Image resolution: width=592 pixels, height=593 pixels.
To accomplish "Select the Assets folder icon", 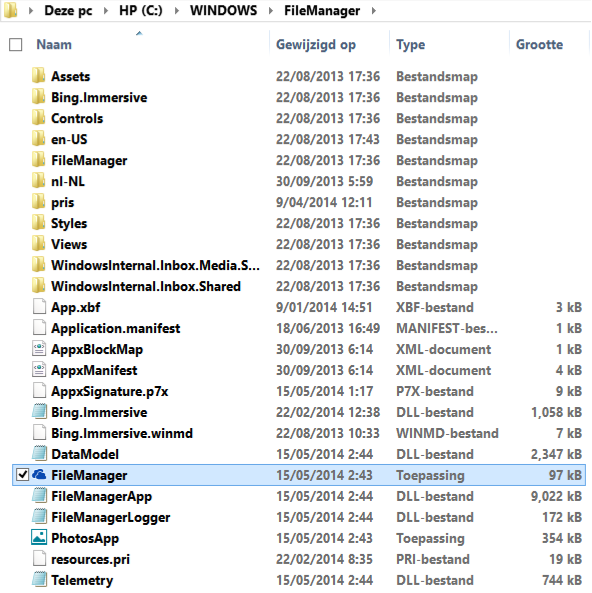I will tap(39, 76).
